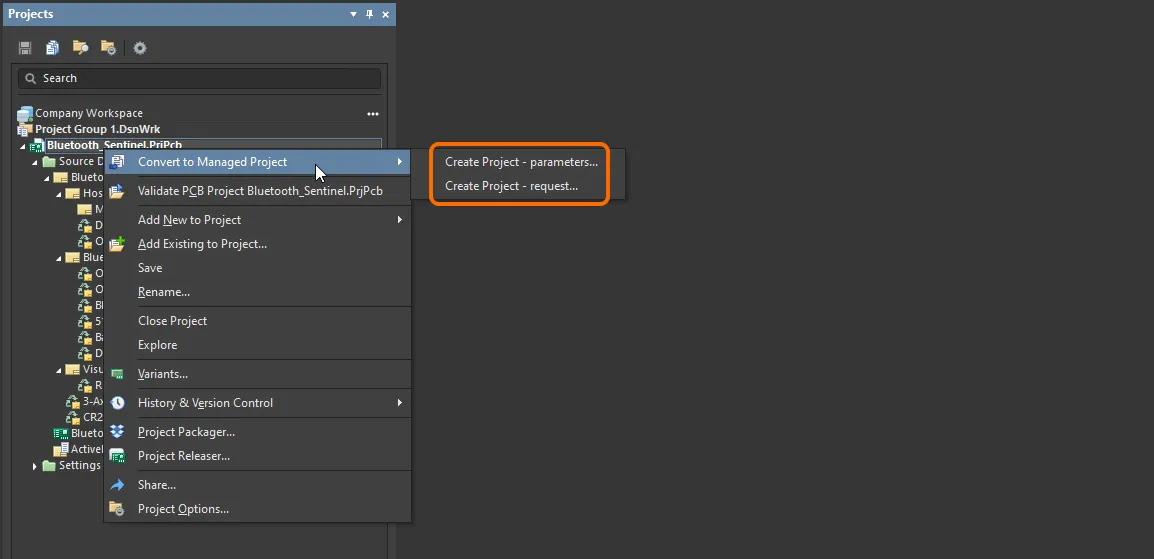
Task: Click the Project Group 1.DsnWrk icon
Action: pos(25,129)
